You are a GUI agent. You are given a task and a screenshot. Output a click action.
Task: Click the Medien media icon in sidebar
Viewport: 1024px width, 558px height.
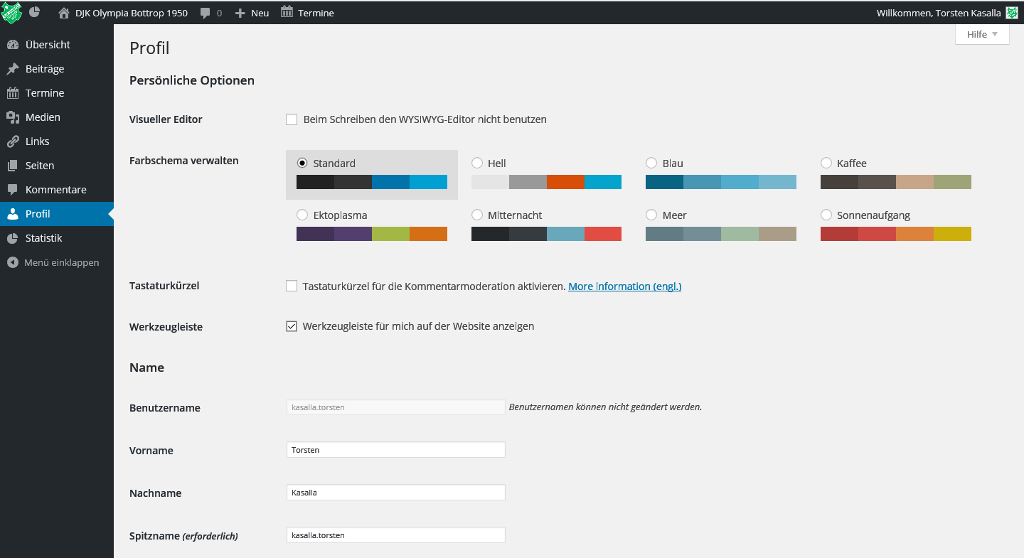[13, 117]
